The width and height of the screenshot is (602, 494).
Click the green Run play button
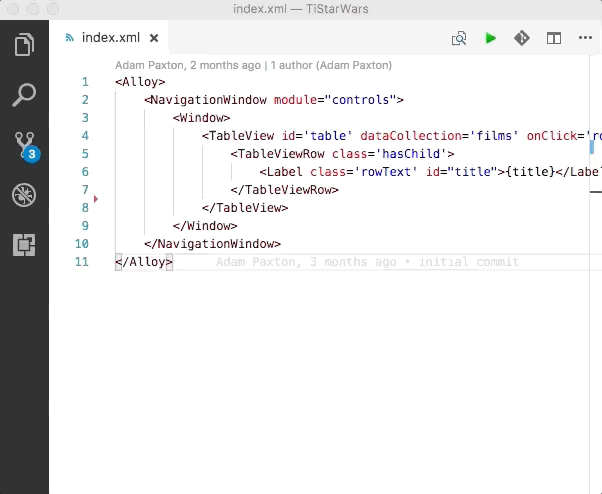coord(490,38)
